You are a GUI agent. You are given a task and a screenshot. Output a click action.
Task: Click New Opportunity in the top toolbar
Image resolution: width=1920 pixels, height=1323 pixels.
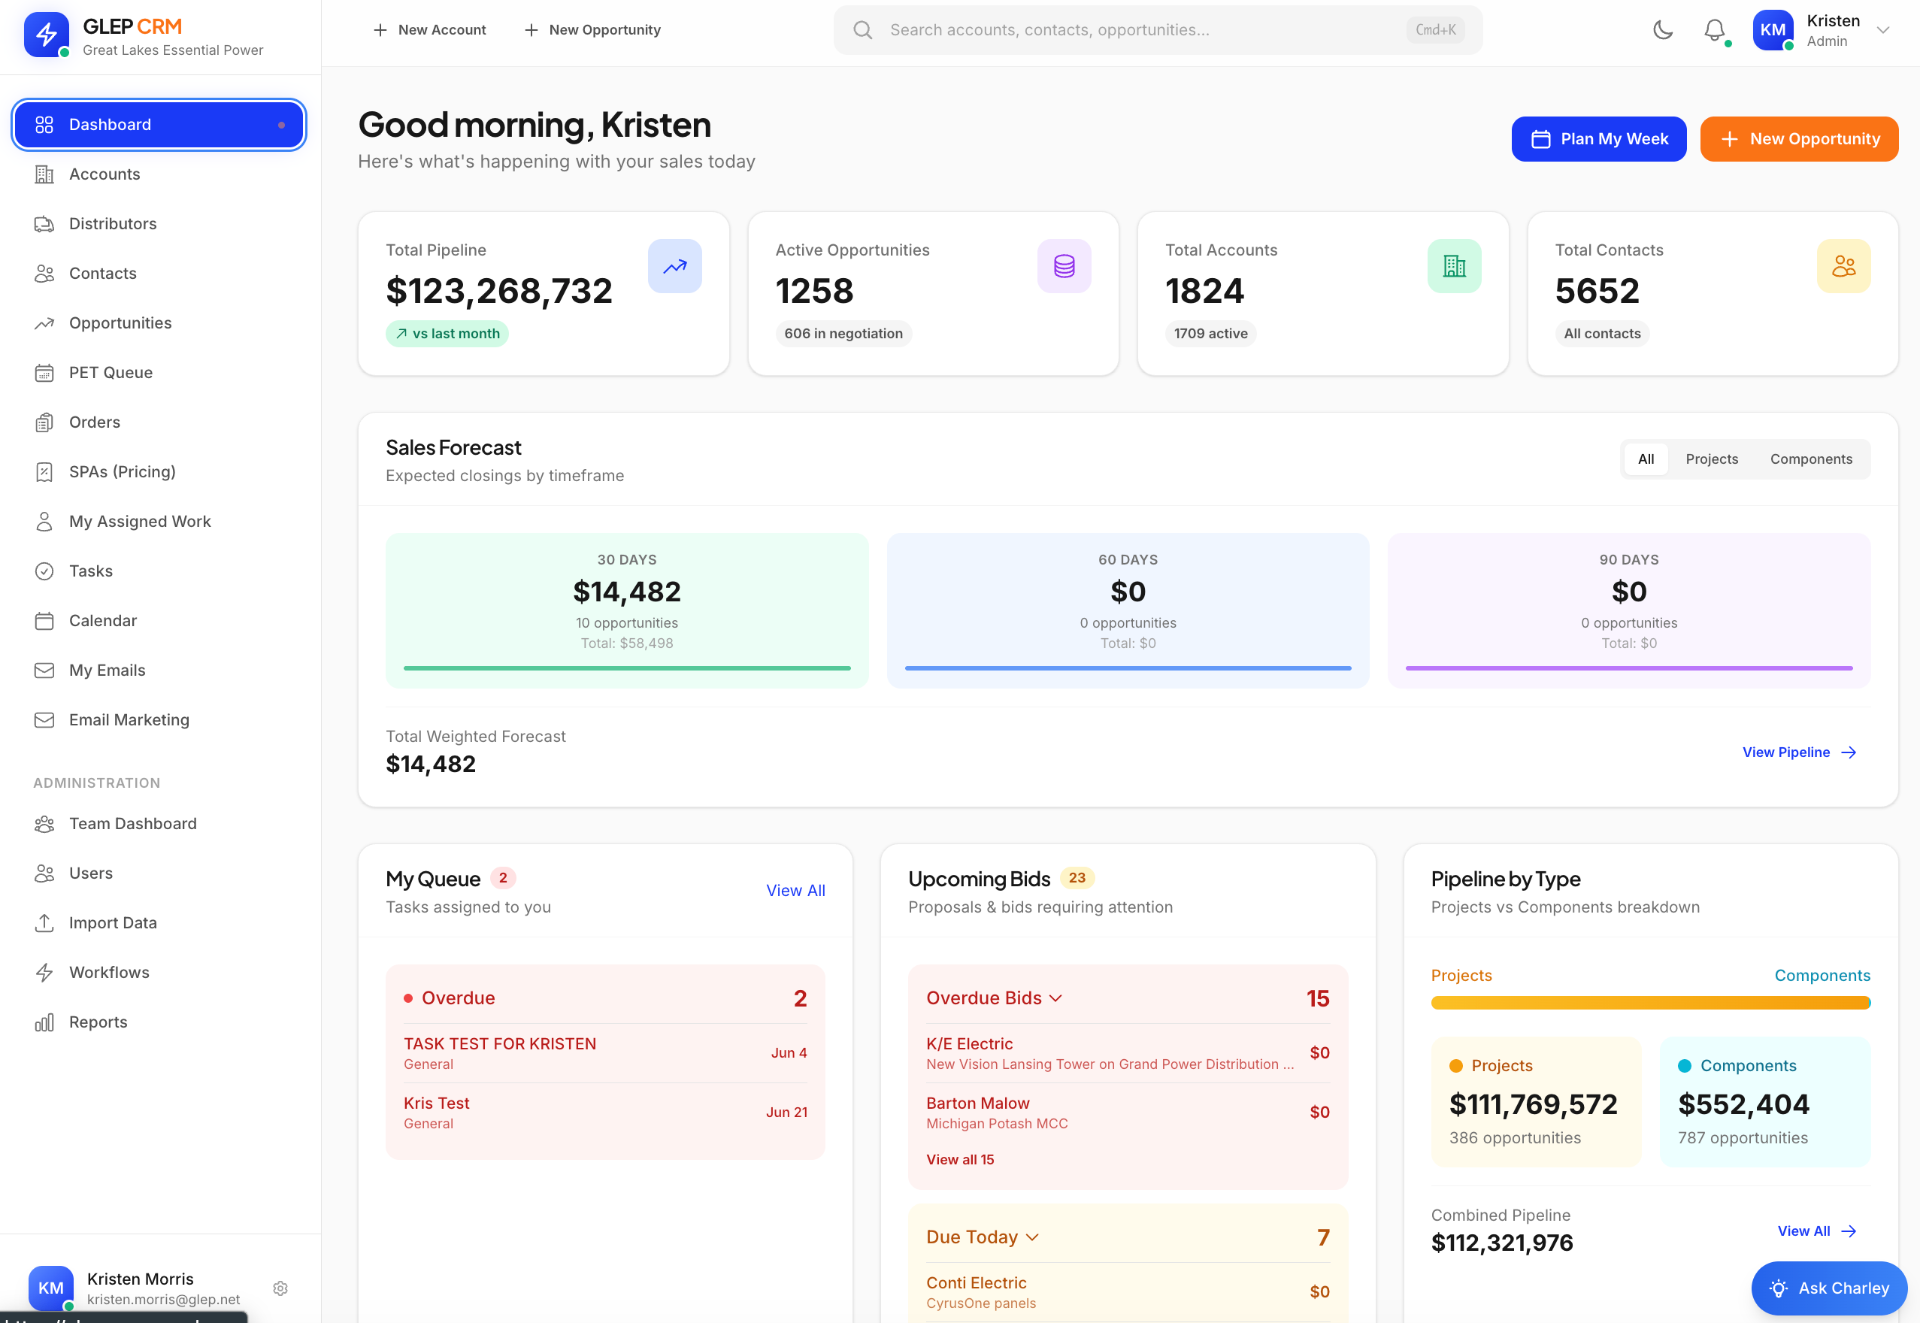592,30
